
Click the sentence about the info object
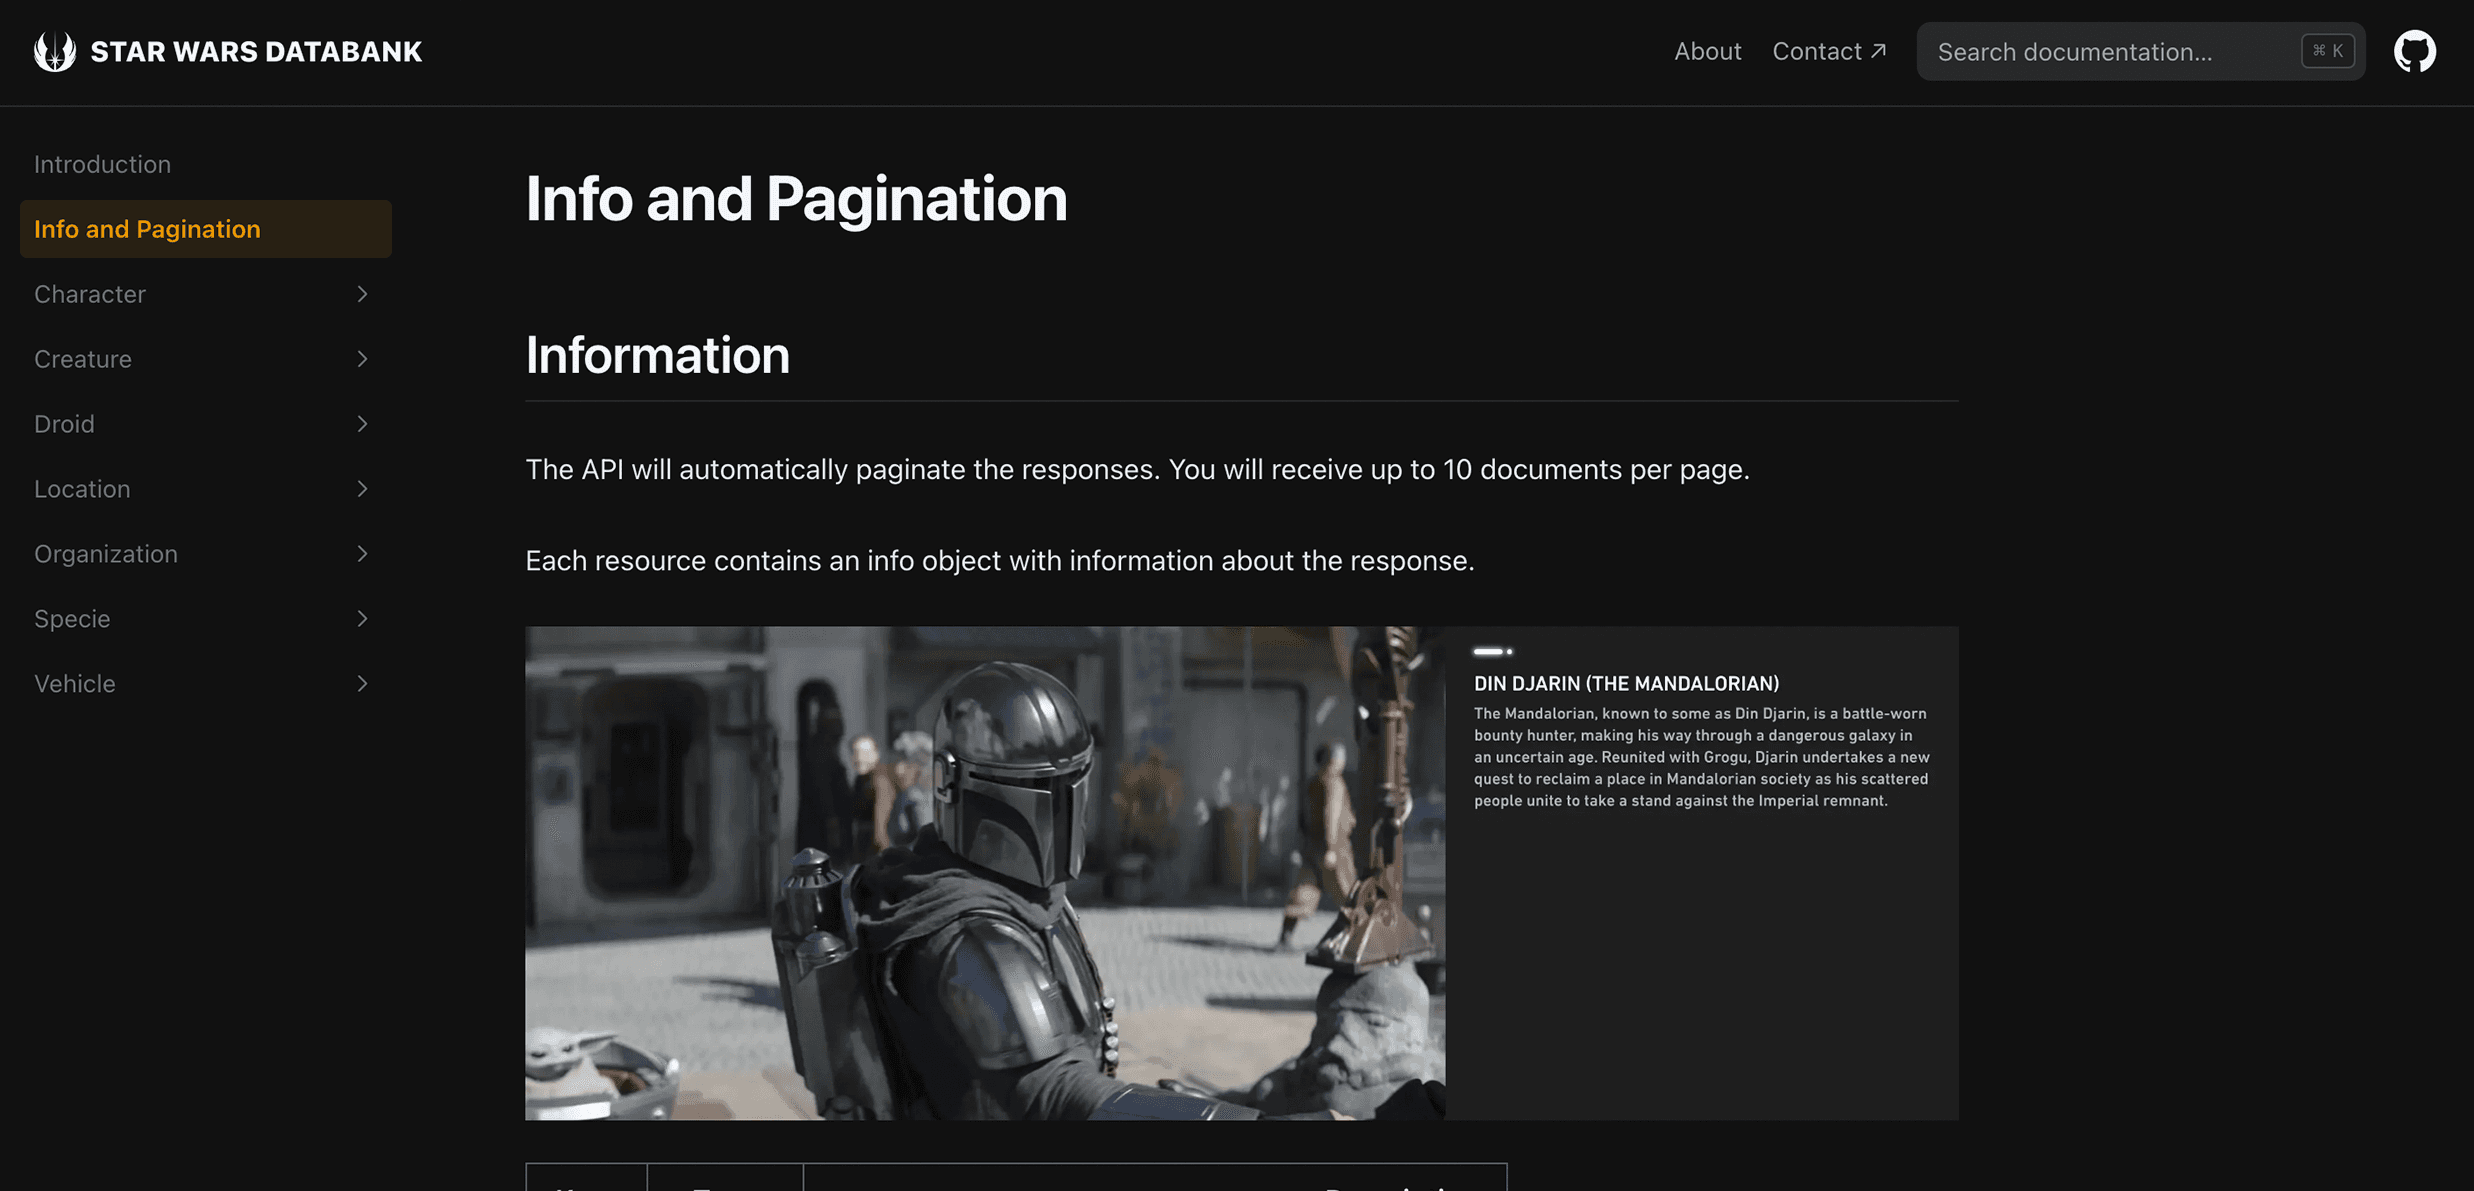click(x=1000, y=561)
